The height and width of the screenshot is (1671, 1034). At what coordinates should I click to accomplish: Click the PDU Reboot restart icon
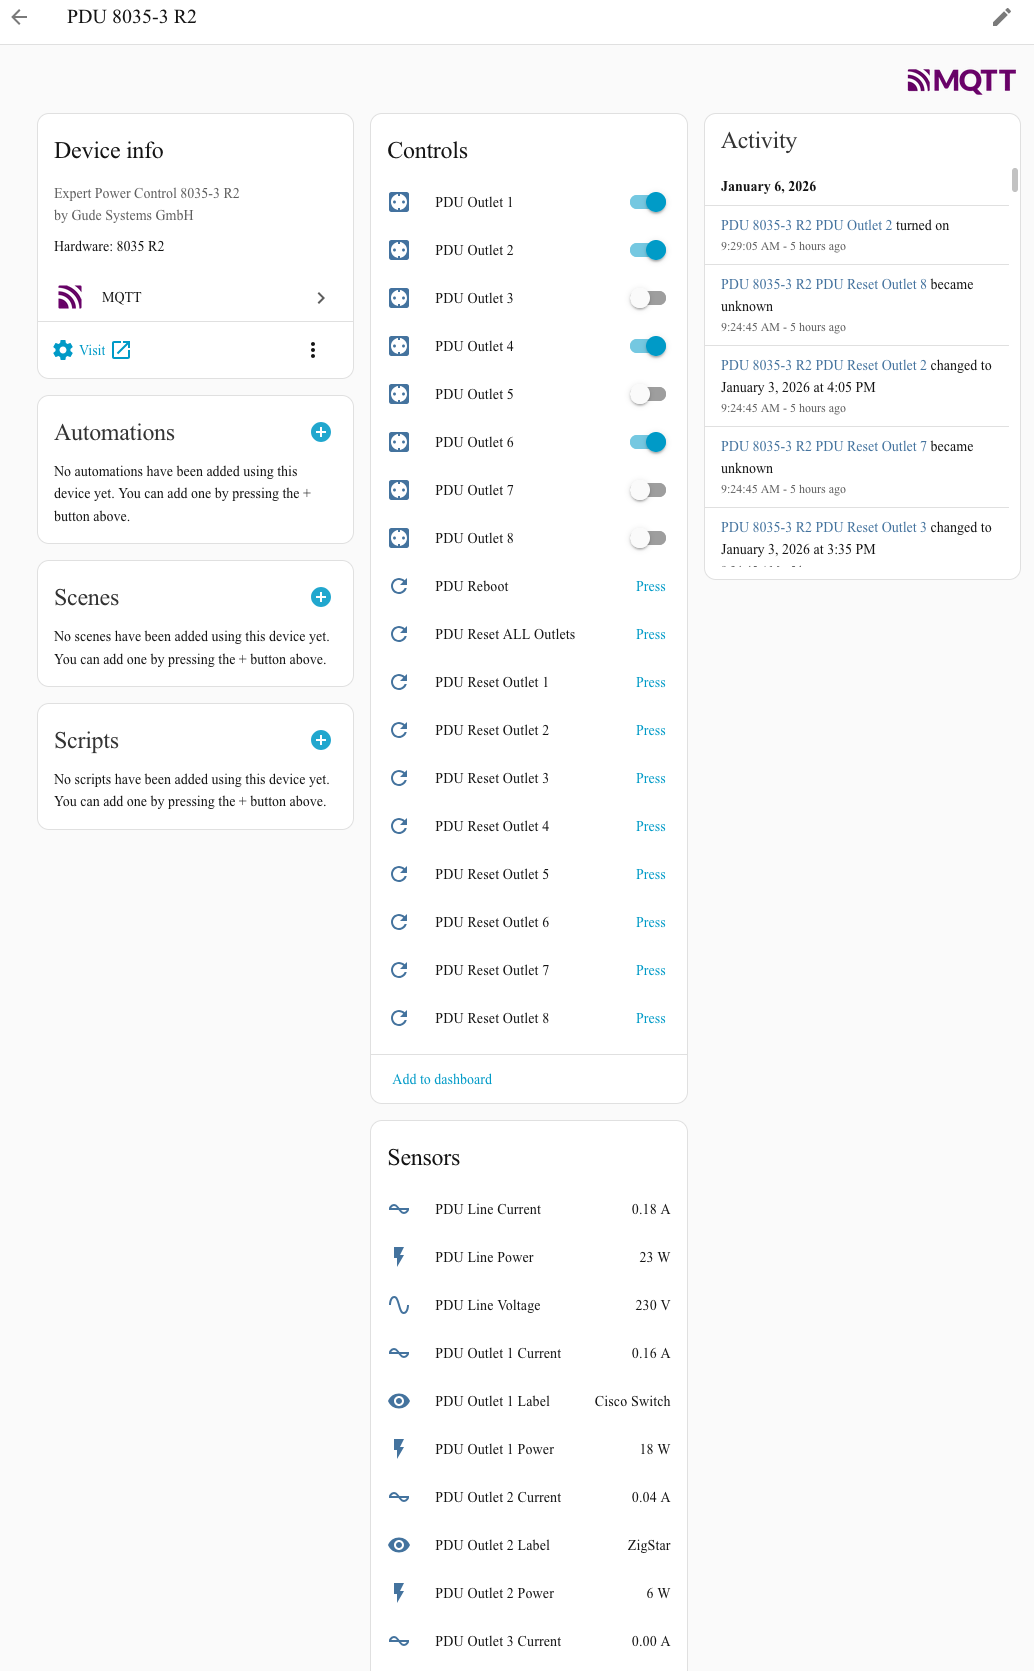pyautogui.click(x=399, y=586)
